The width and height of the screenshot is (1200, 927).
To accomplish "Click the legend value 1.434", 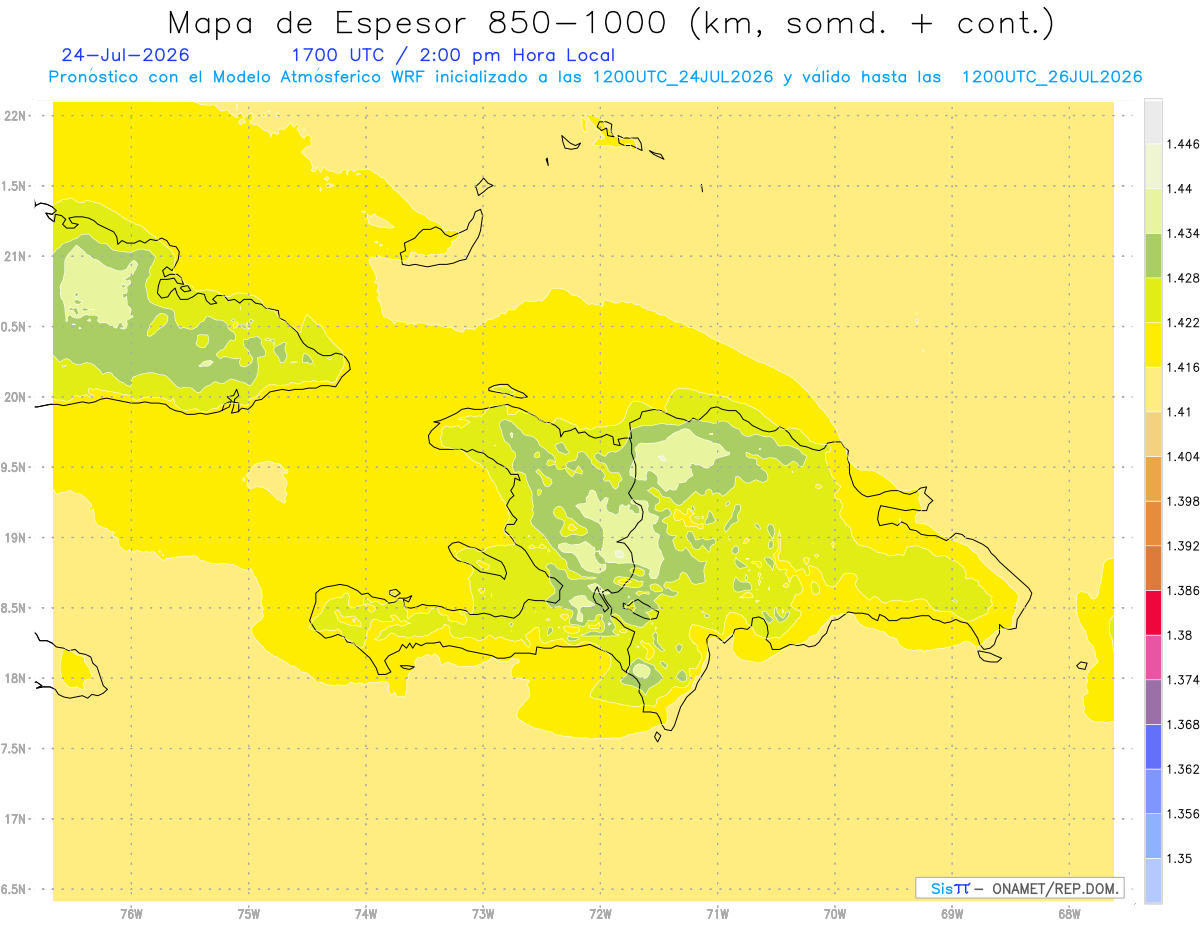I will [x=1182, y=233].
